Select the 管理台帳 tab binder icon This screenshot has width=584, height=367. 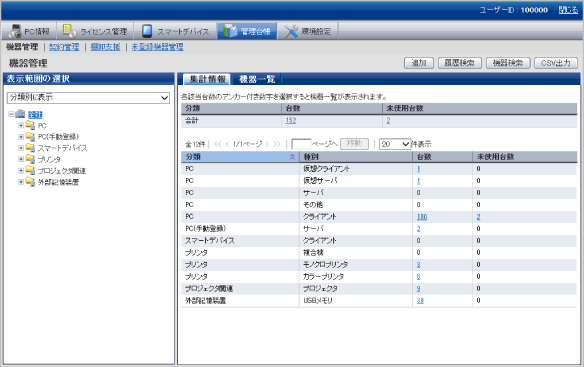(x=230, y=31)
